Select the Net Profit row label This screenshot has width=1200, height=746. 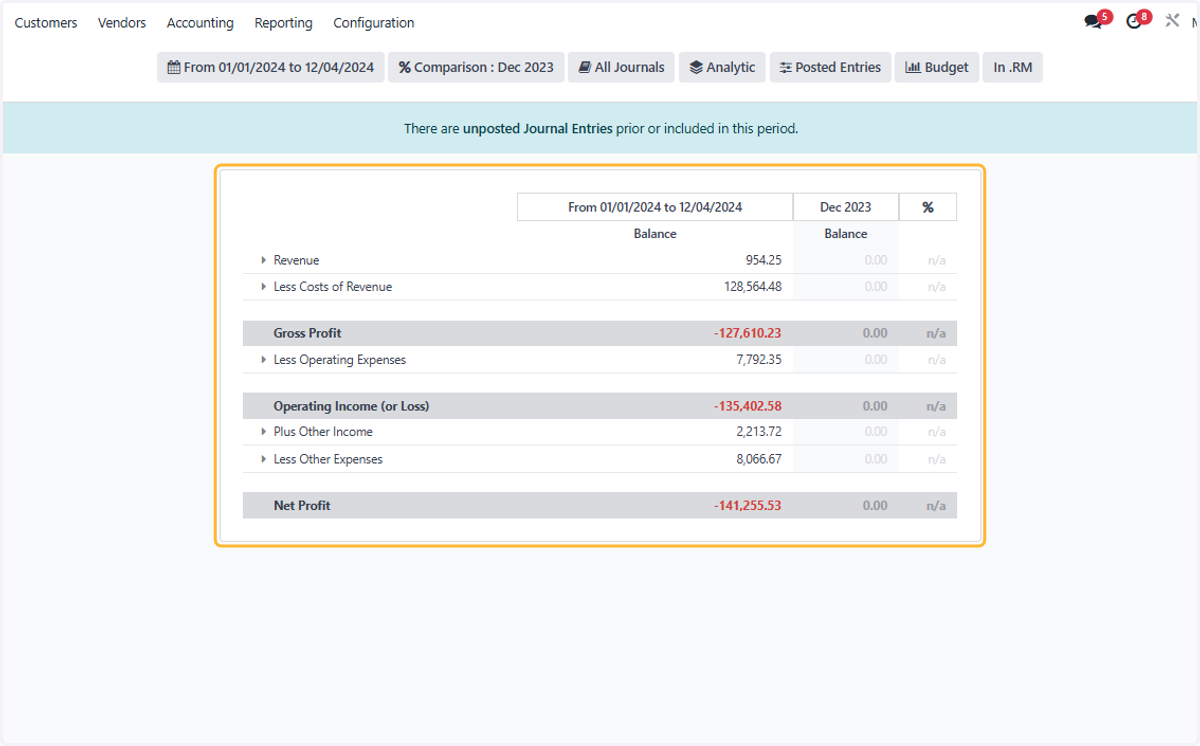click(x=302, y=505)
